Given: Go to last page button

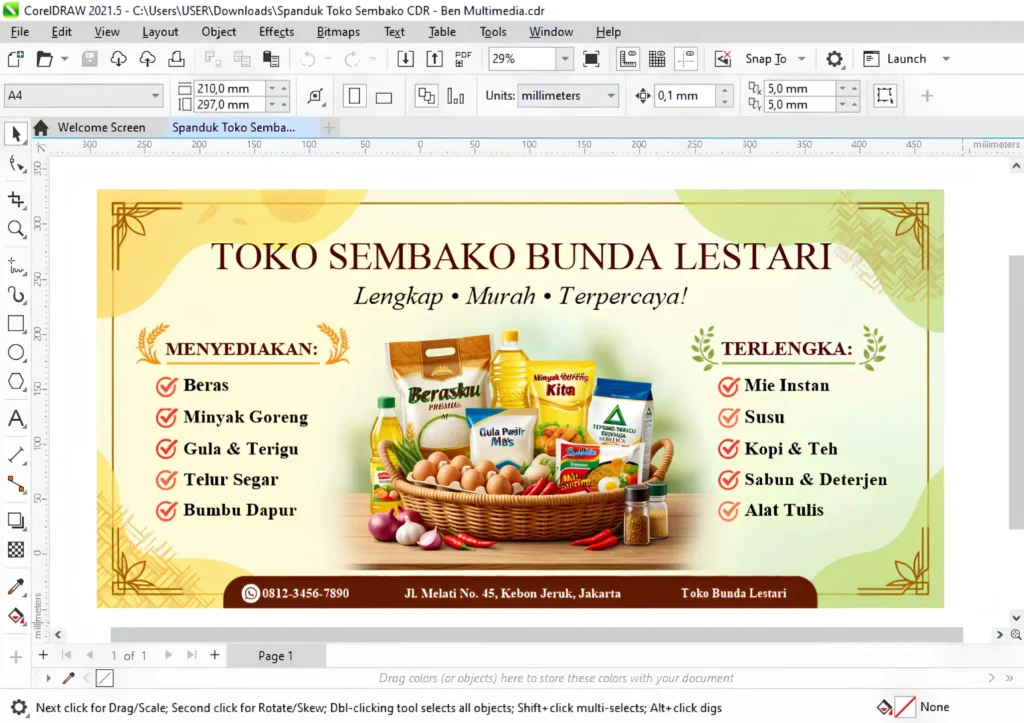Looking at the screenshot, I should [191, 654].
